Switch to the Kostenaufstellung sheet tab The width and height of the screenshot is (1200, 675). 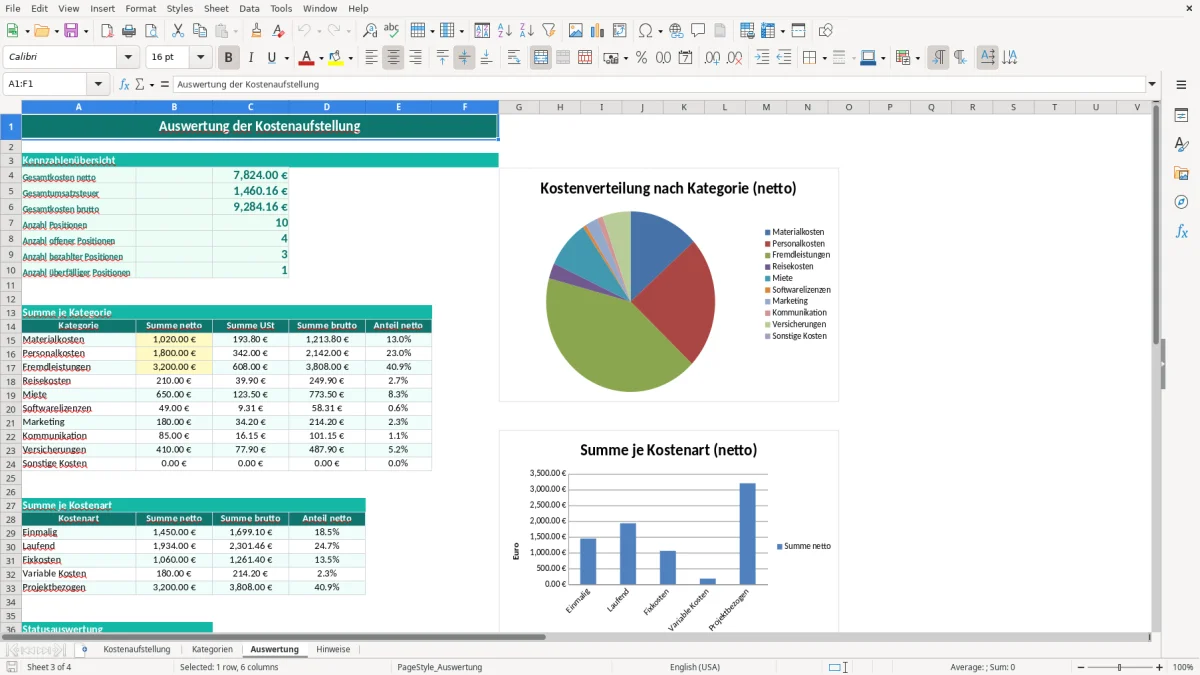(x=137, y=649)
